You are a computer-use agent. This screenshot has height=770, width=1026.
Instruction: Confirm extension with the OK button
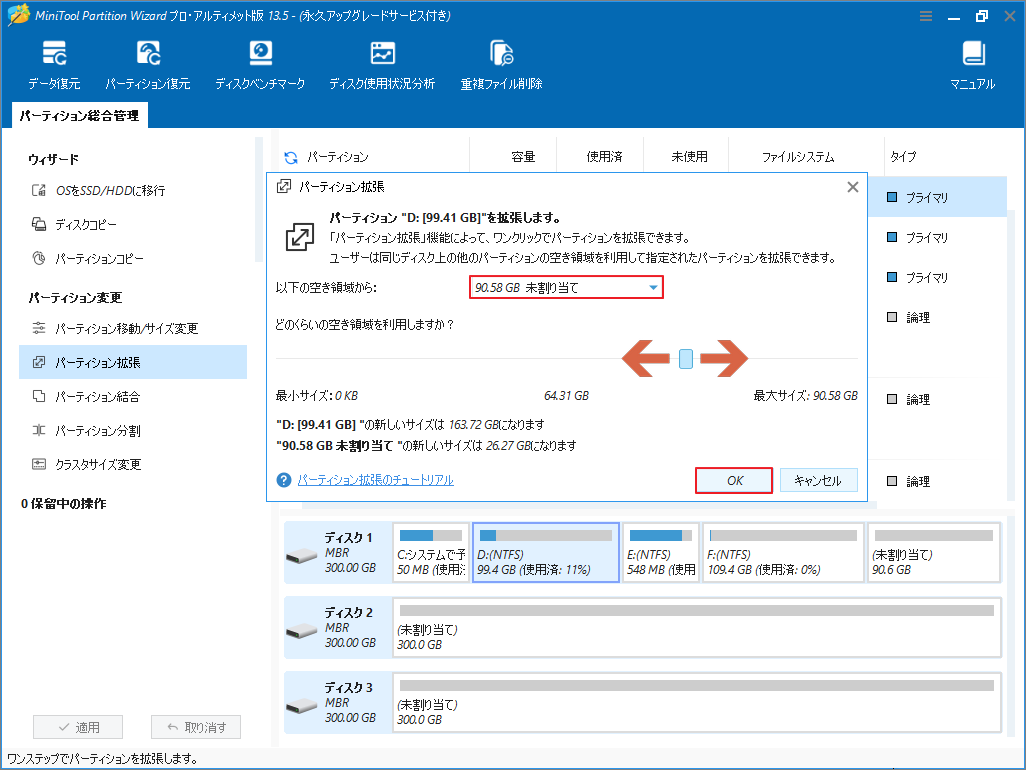(733, 480)
